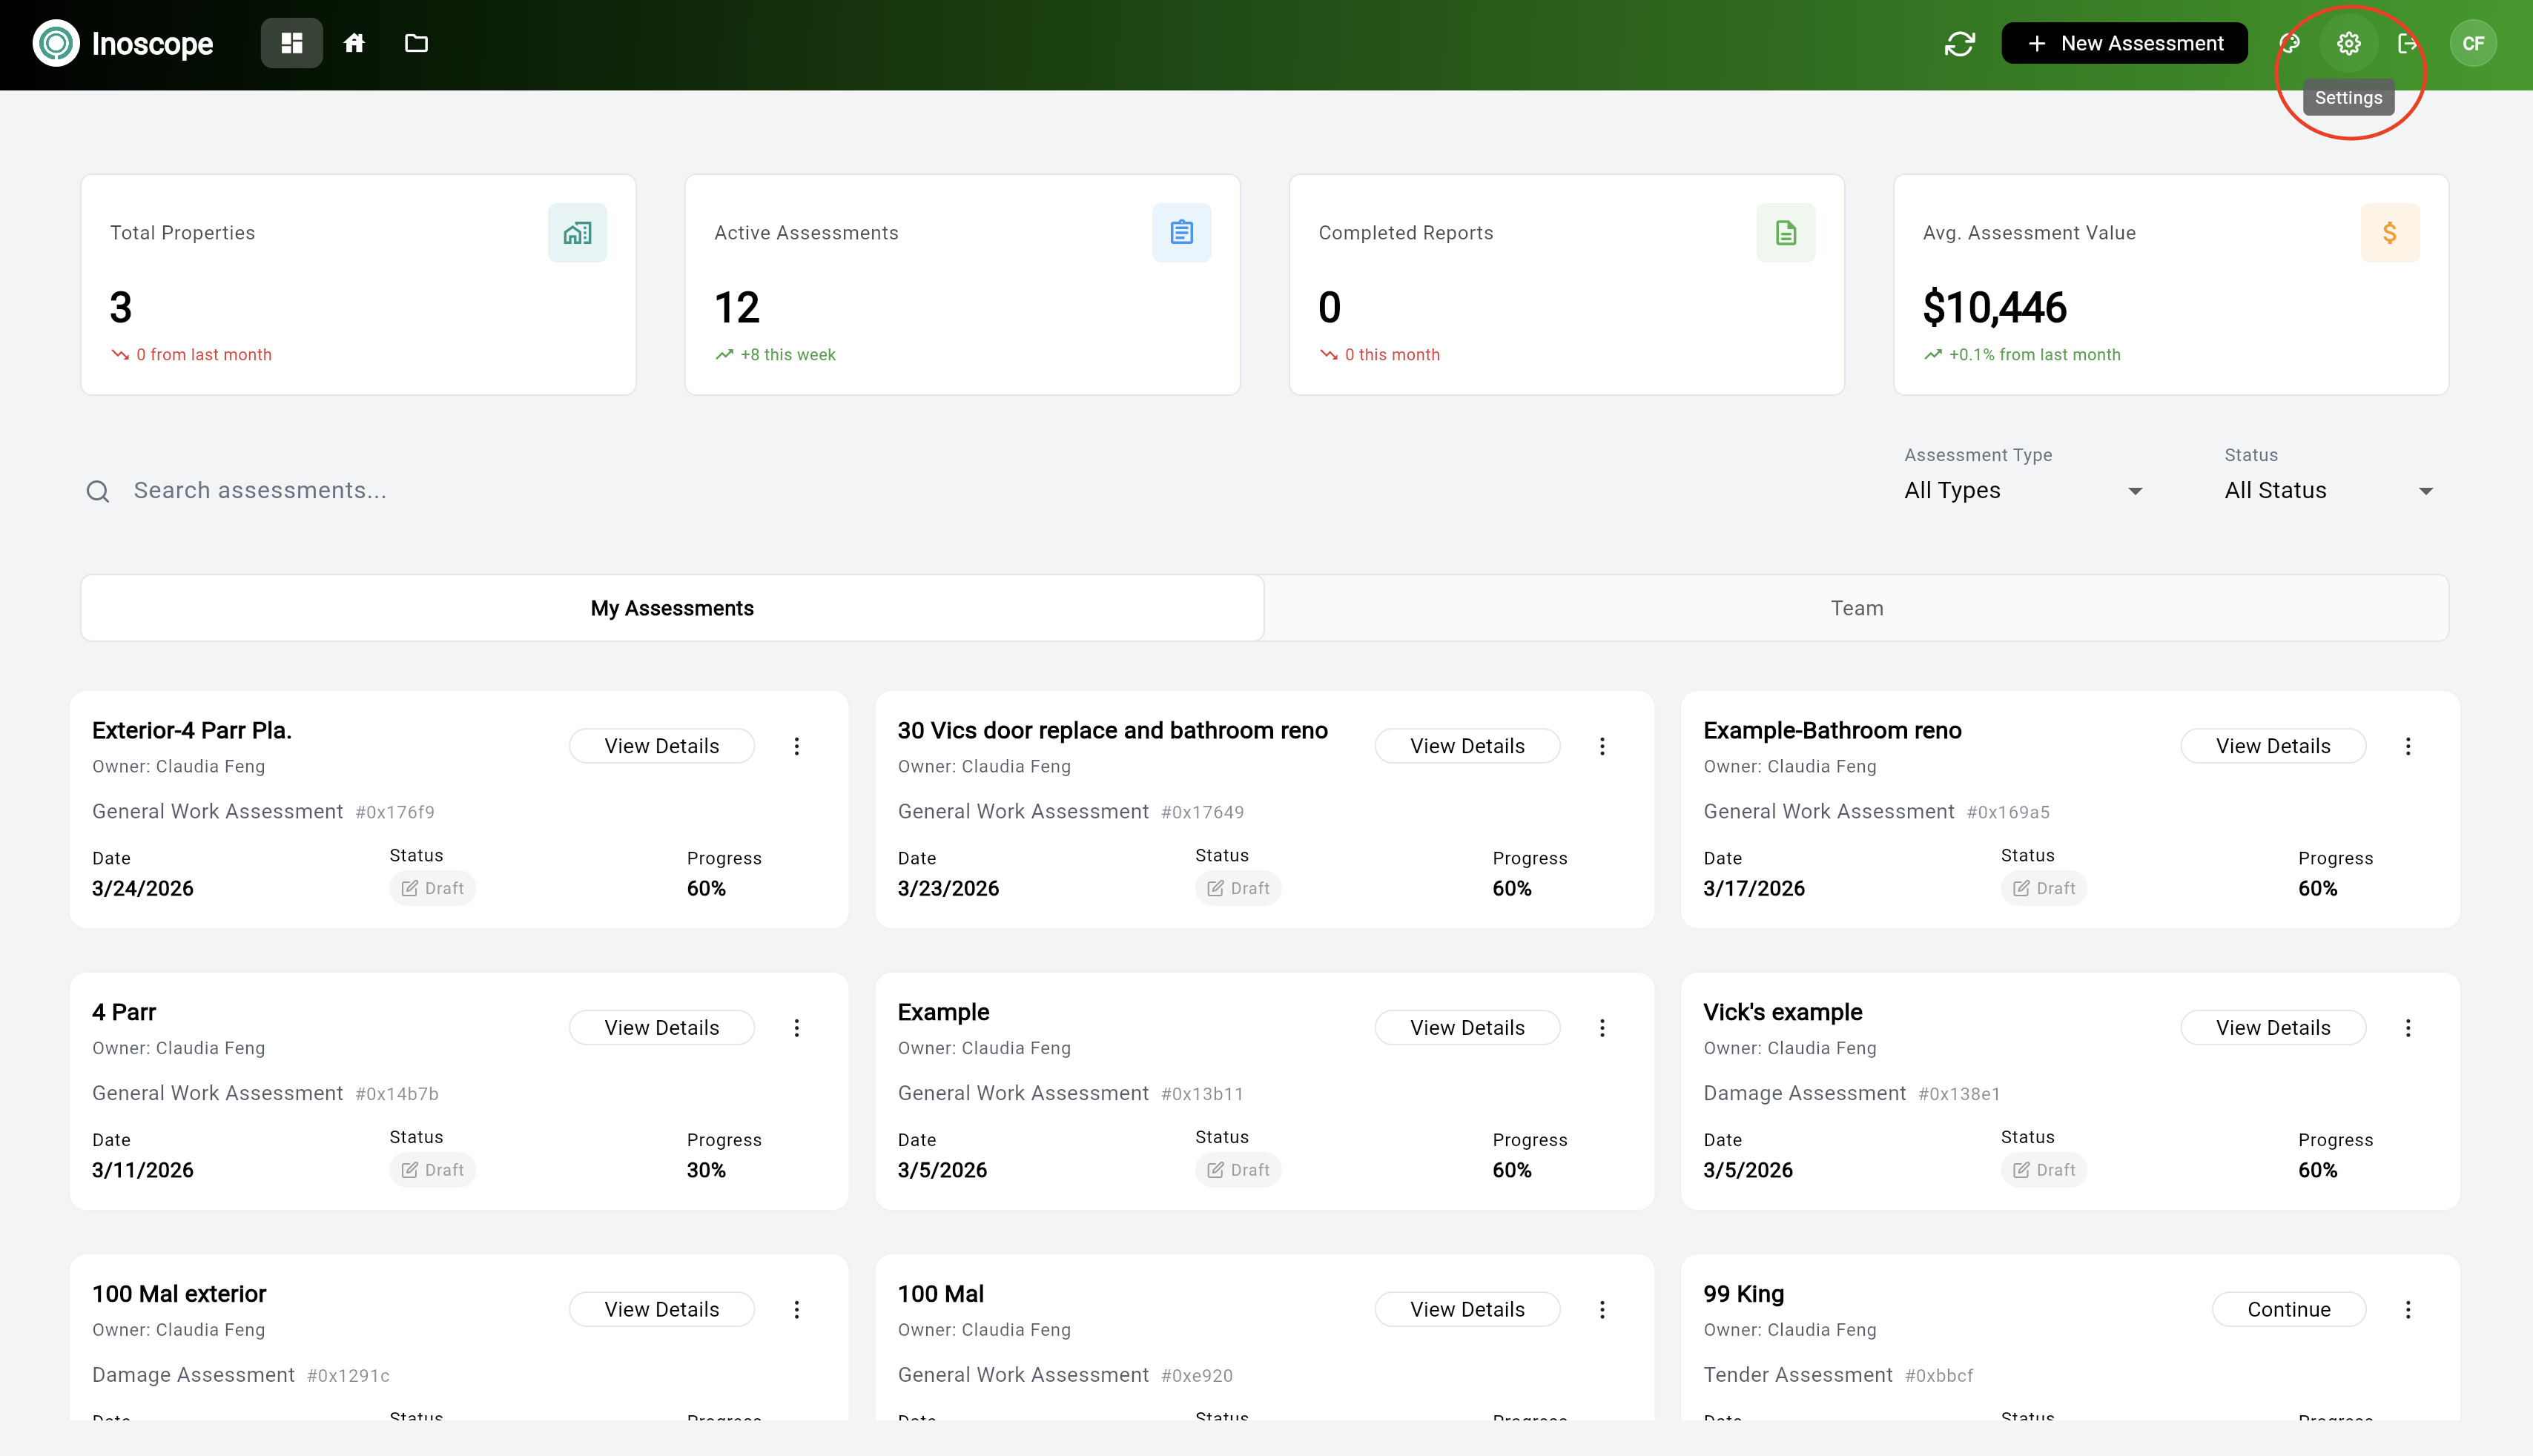Open the projects folder icon

(x=416, y=43)
